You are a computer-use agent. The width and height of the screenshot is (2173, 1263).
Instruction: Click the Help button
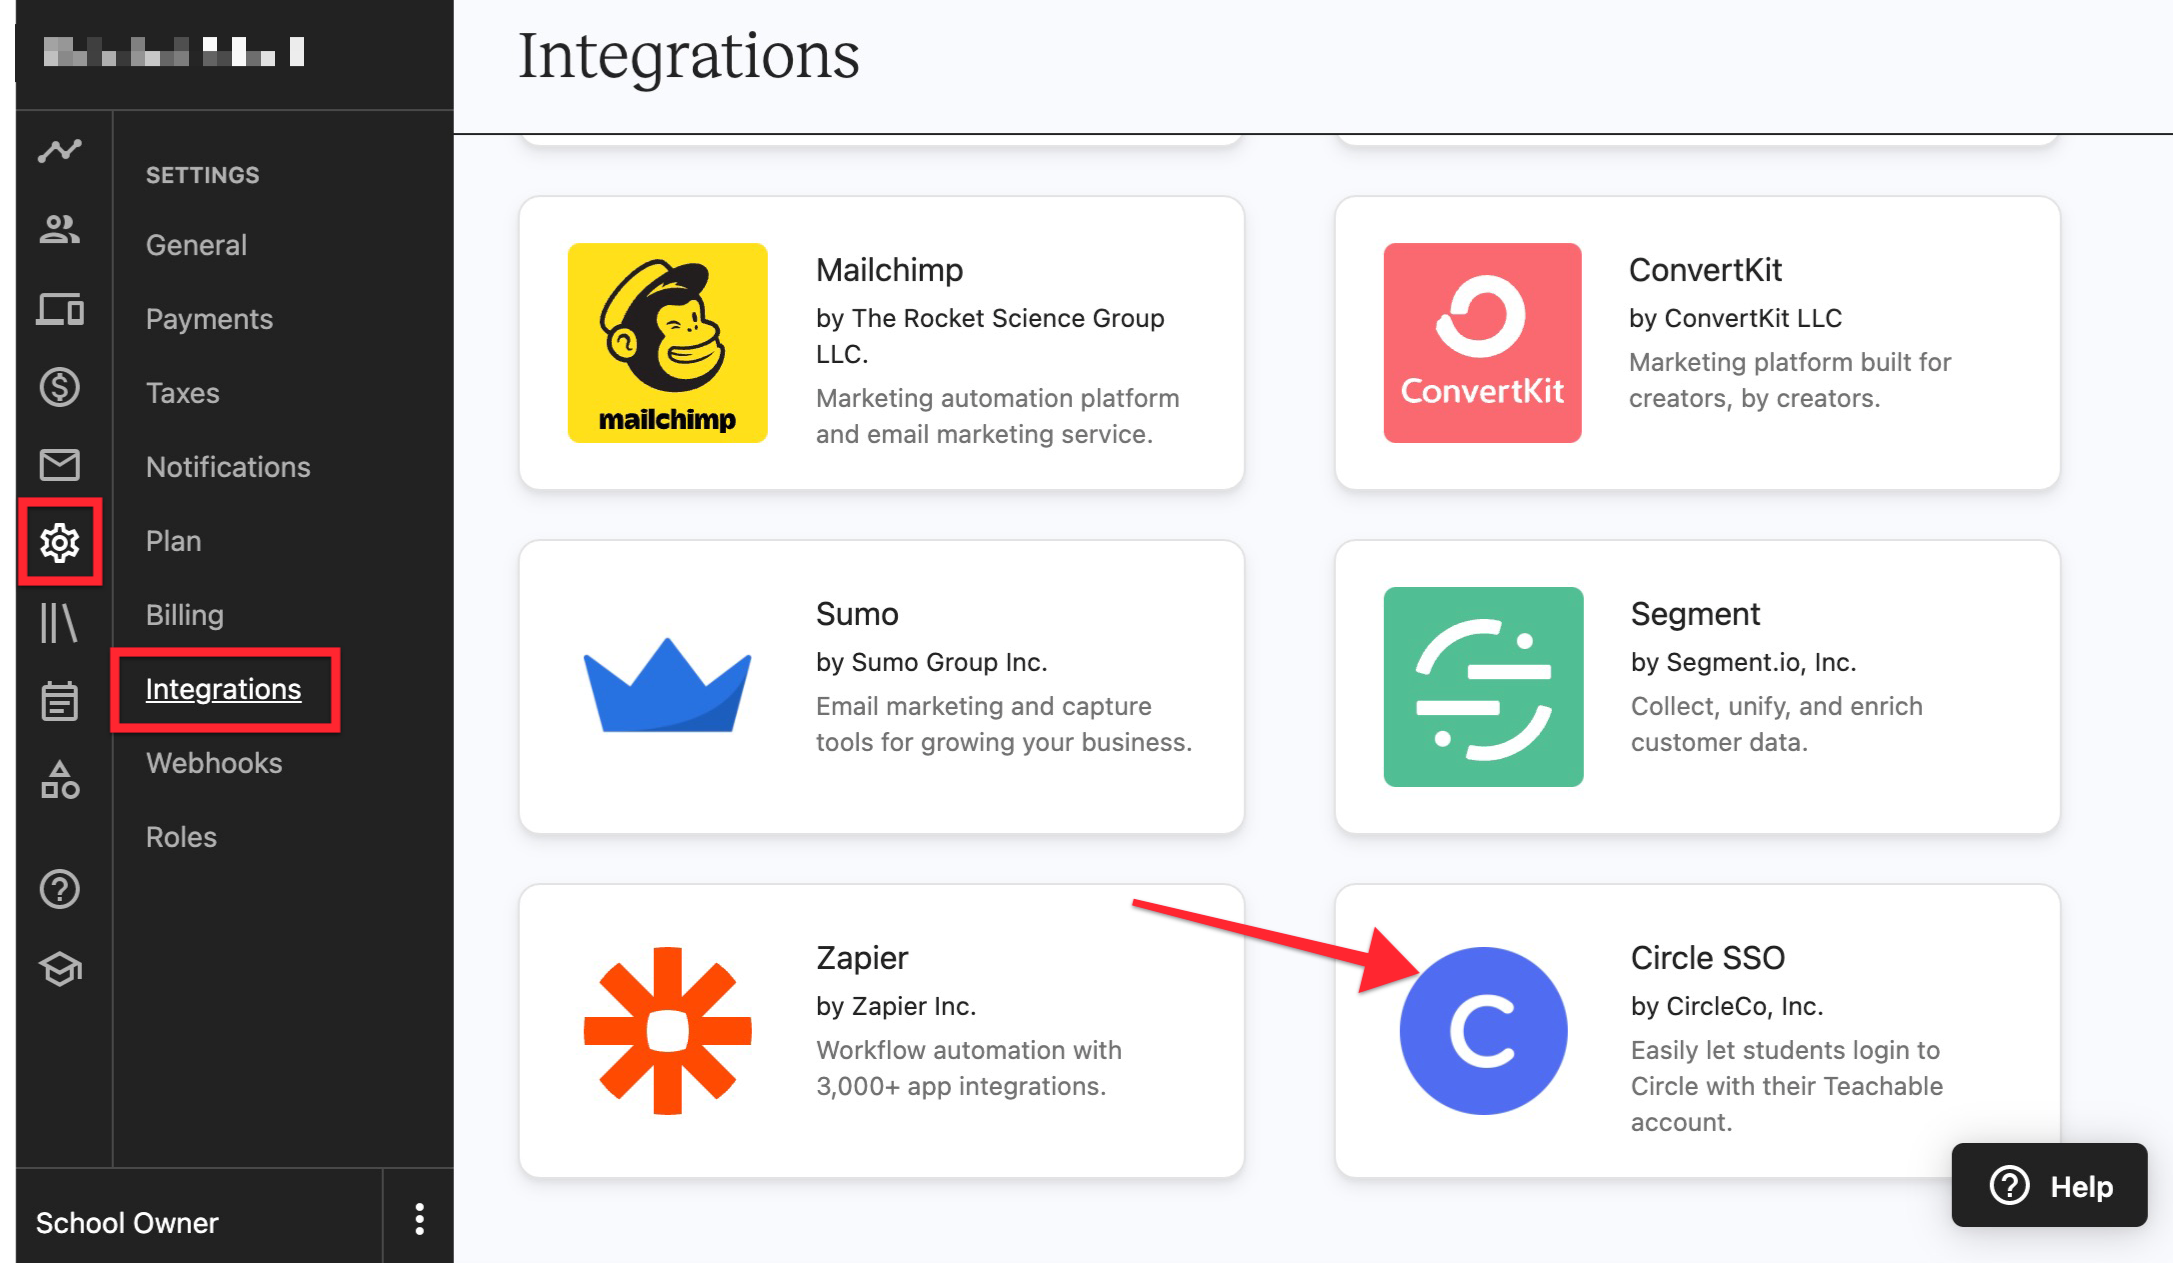tap(2050, 1186)
